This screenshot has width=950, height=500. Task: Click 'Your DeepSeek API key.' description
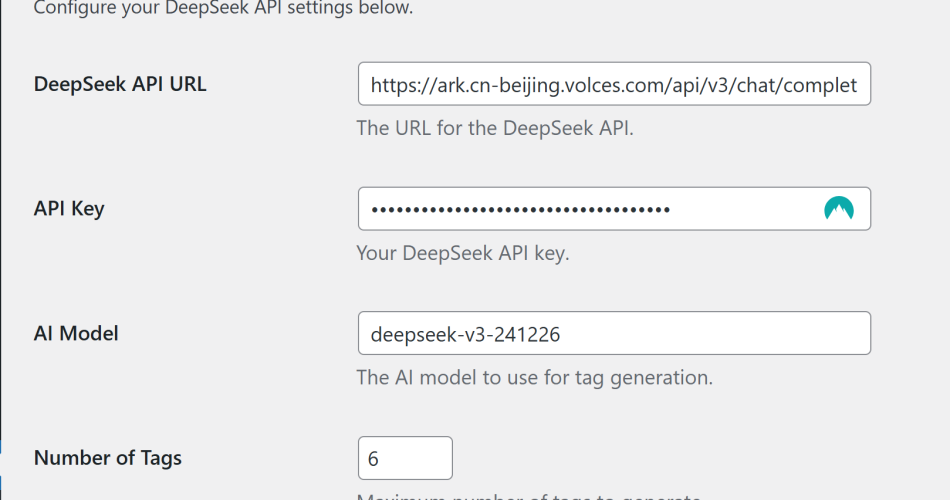coord(463,253)
